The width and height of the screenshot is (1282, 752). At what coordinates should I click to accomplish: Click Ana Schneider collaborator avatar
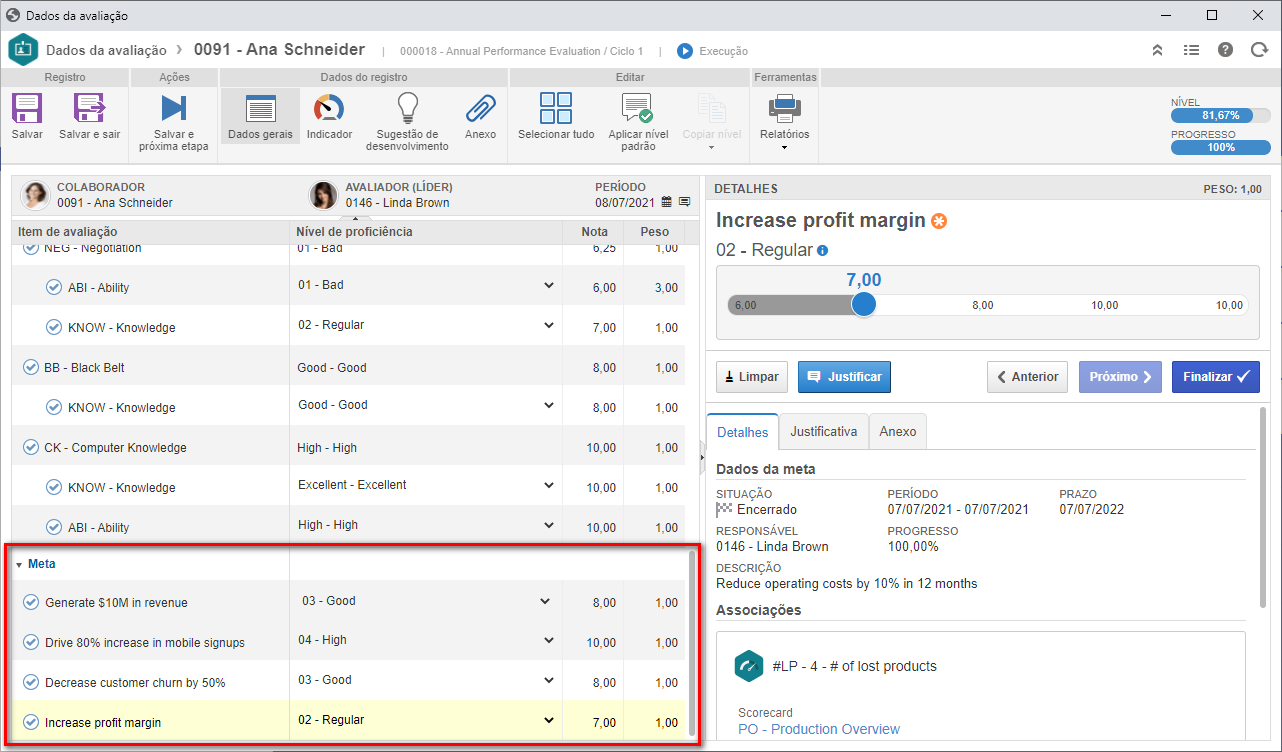[x=36, y=195]
